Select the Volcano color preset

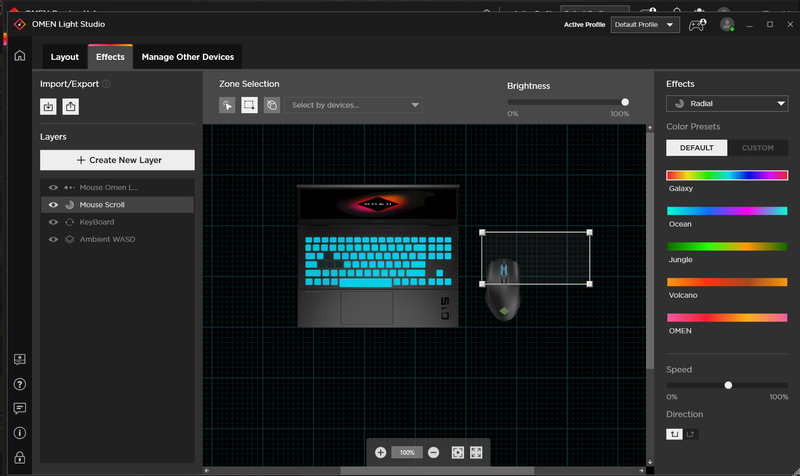pyautogui.click(x=727, y=282)
